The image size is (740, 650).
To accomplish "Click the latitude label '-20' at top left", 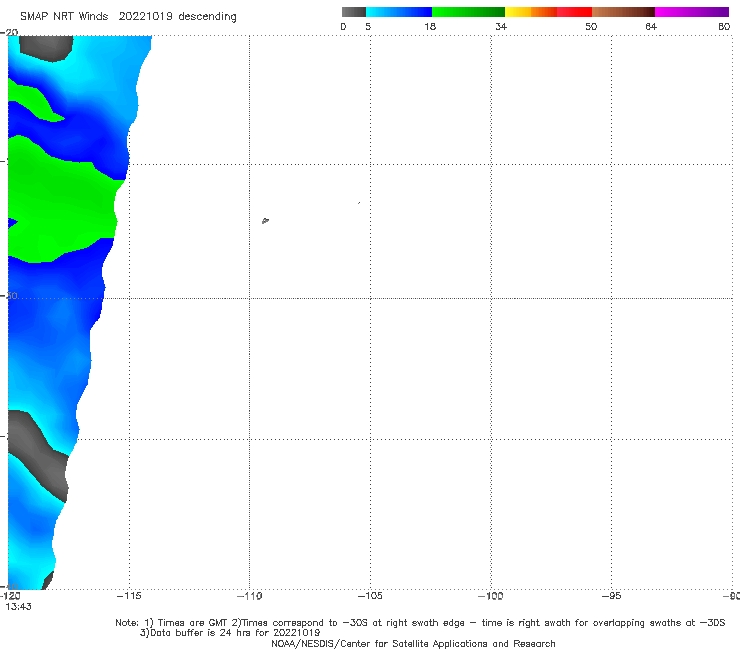I will (9, 32).
